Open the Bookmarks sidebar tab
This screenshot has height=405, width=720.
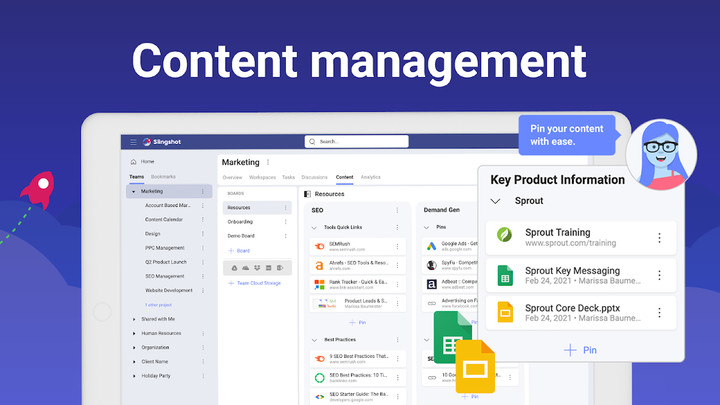tap(162, 176)
